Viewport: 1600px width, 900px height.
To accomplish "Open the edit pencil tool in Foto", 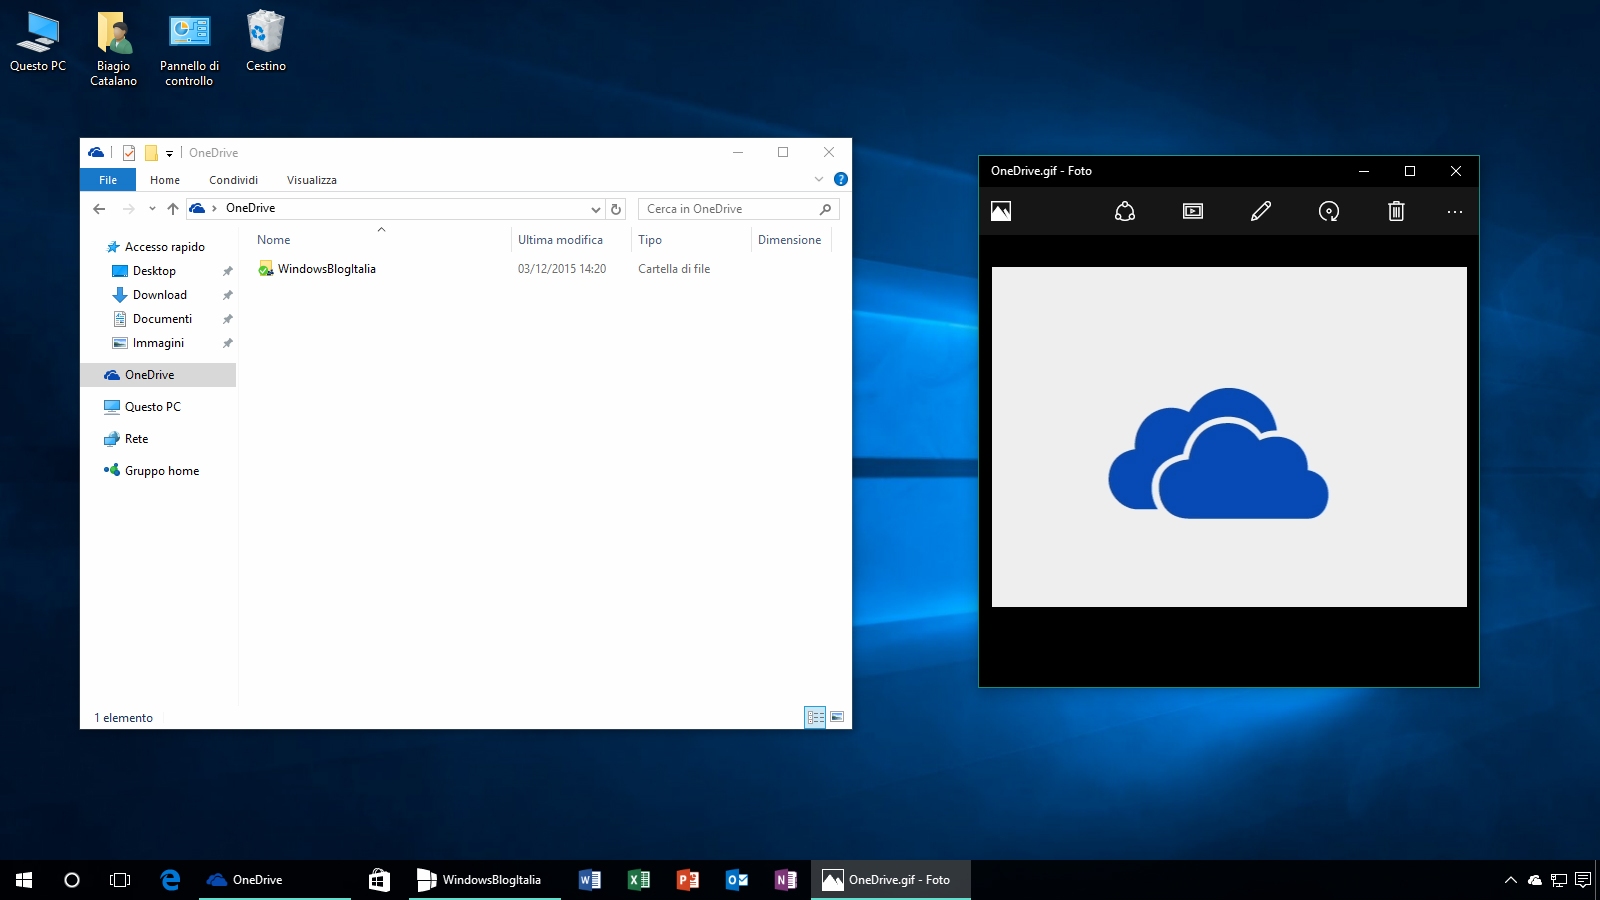I will click(1260, 211).
